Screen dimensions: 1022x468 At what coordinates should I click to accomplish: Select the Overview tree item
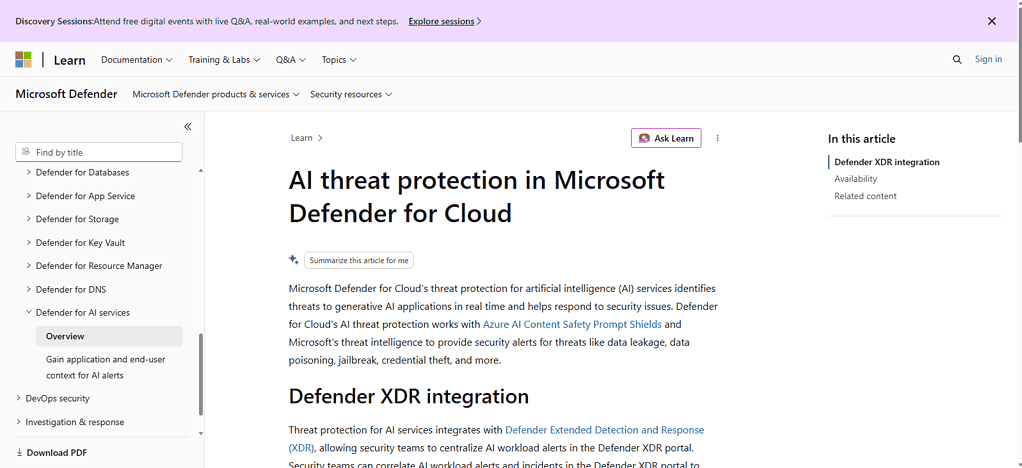coord(109,336)
